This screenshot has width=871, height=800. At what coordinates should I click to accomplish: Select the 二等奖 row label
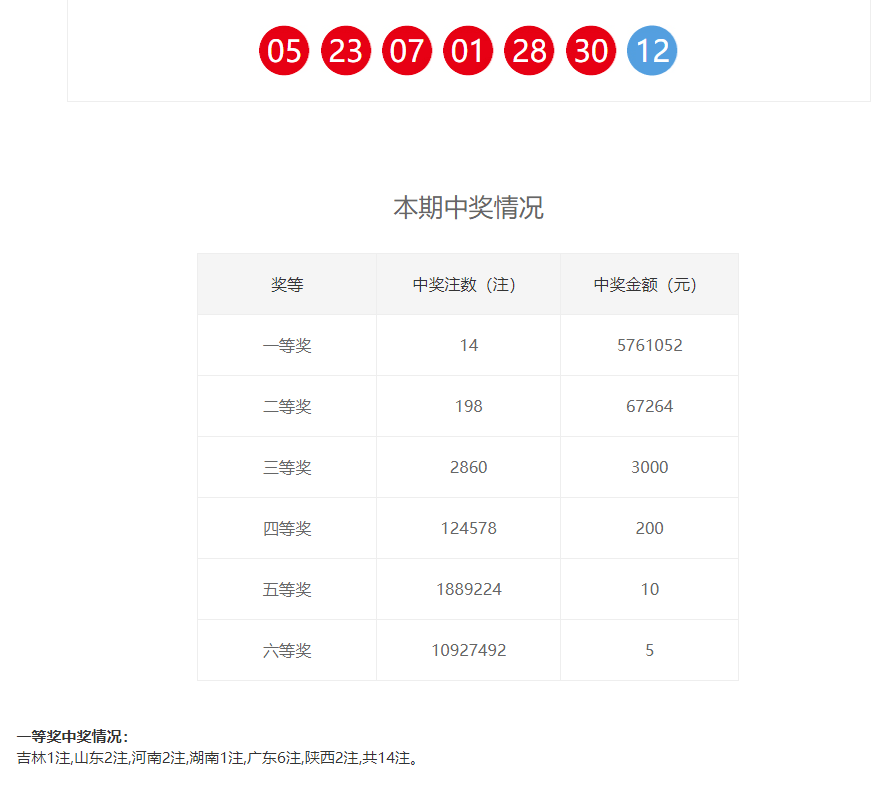[287, 407]
